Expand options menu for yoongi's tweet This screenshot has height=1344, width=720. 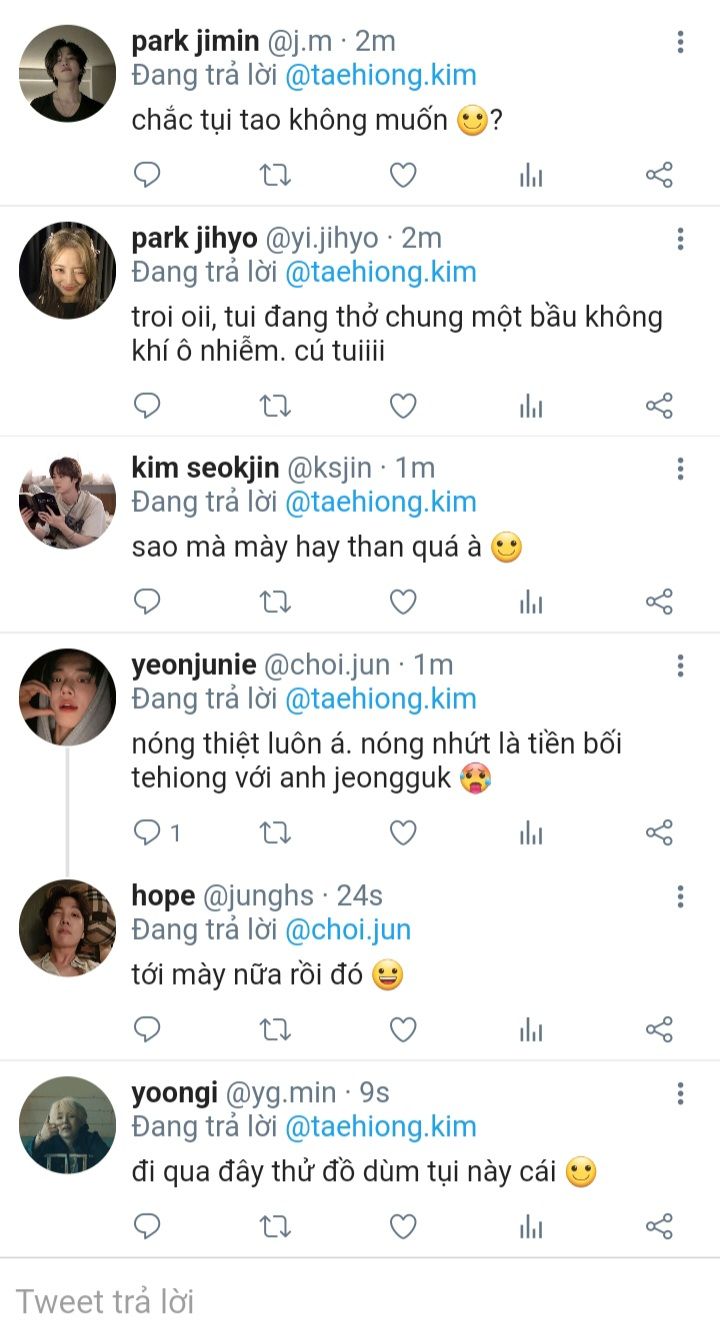pos(680,1094)
